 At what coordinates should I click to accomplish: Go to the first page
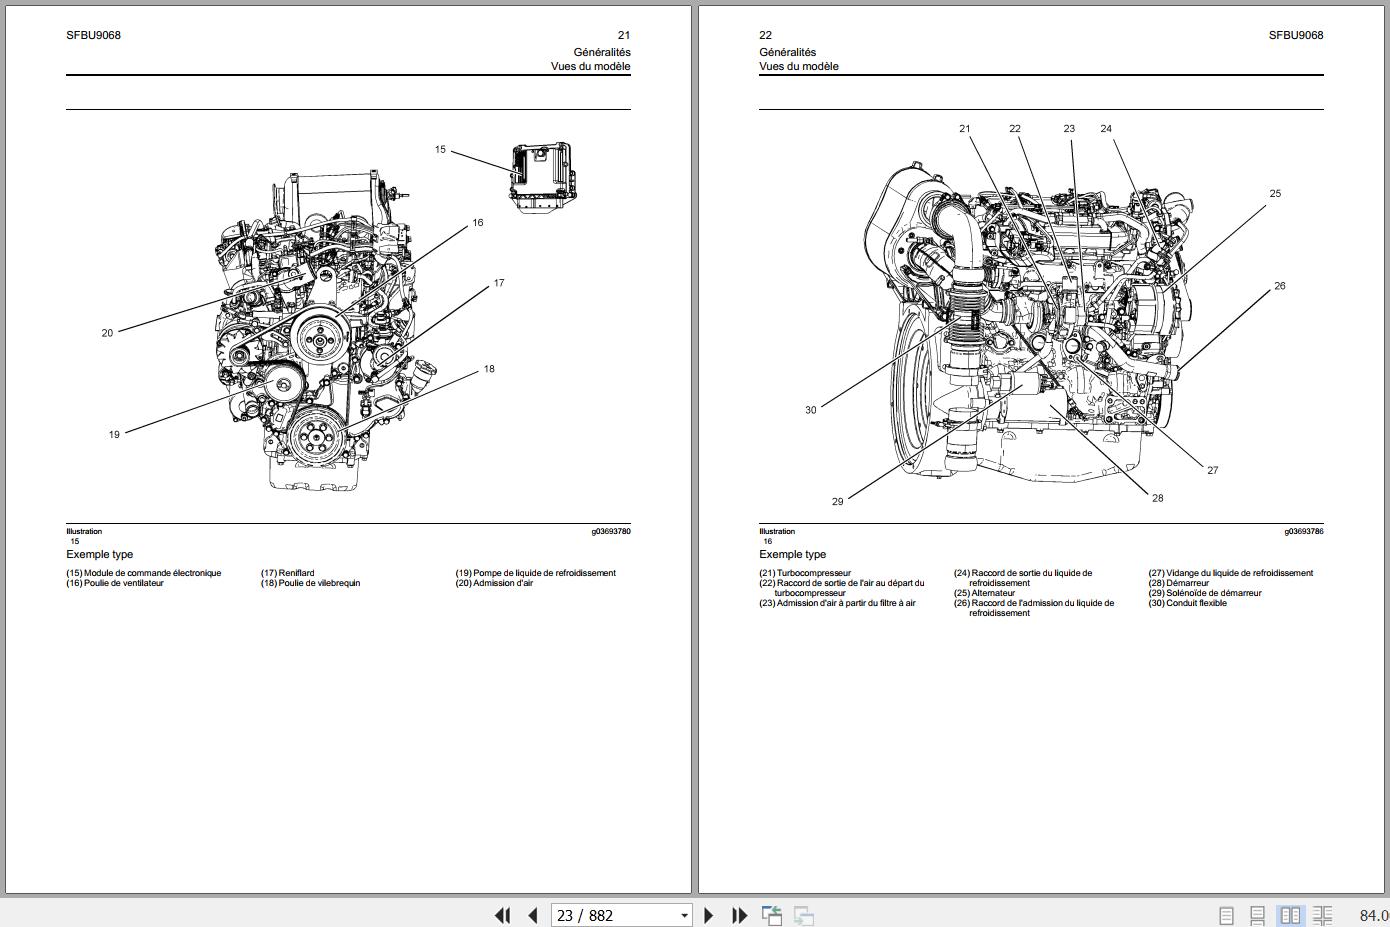point(503,915)
